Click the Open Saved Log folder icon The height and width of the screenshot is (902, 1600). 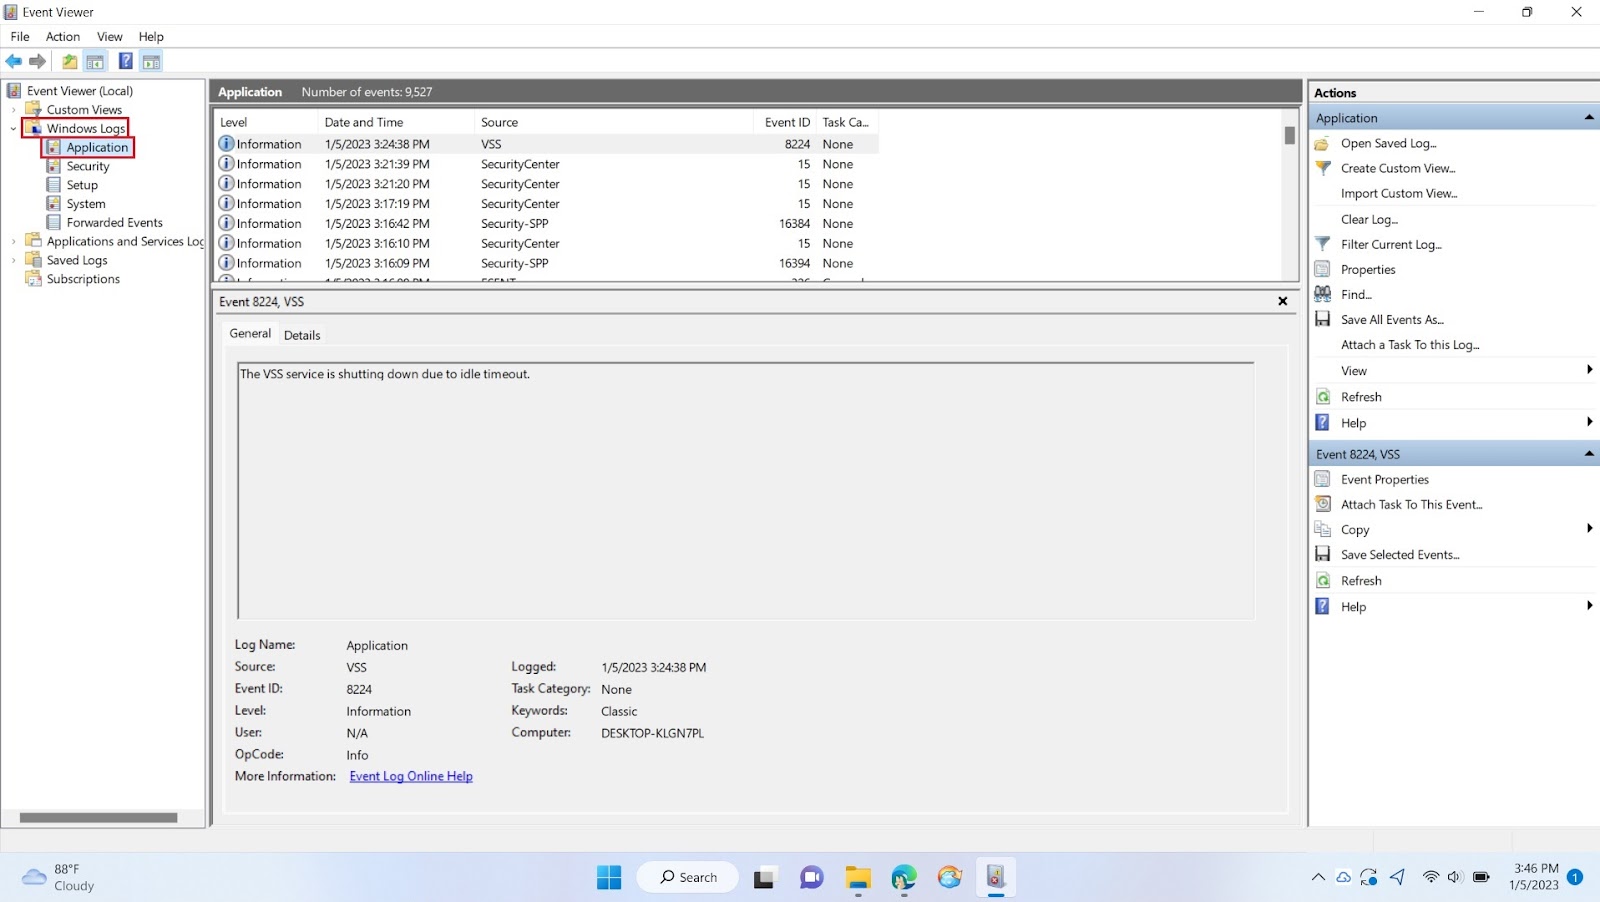click(1322, 143)
